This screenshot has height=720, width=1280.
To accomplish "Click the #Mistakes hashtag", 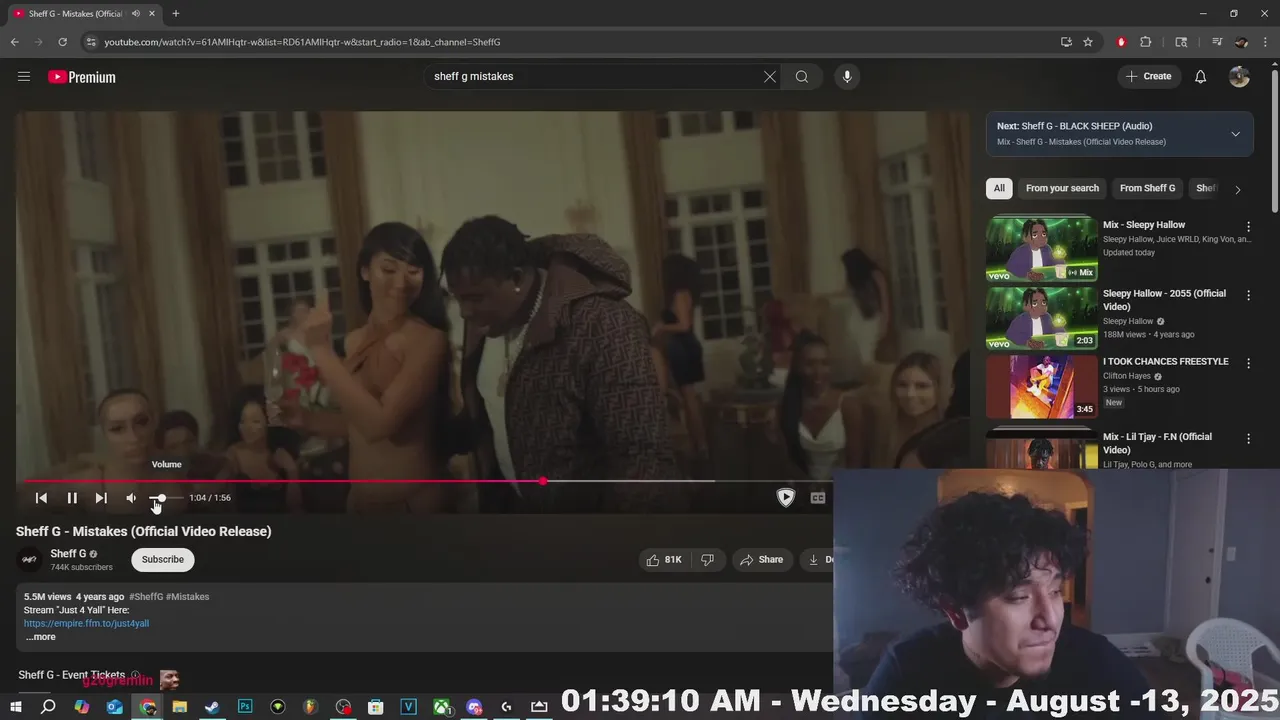I will (188, 597).
